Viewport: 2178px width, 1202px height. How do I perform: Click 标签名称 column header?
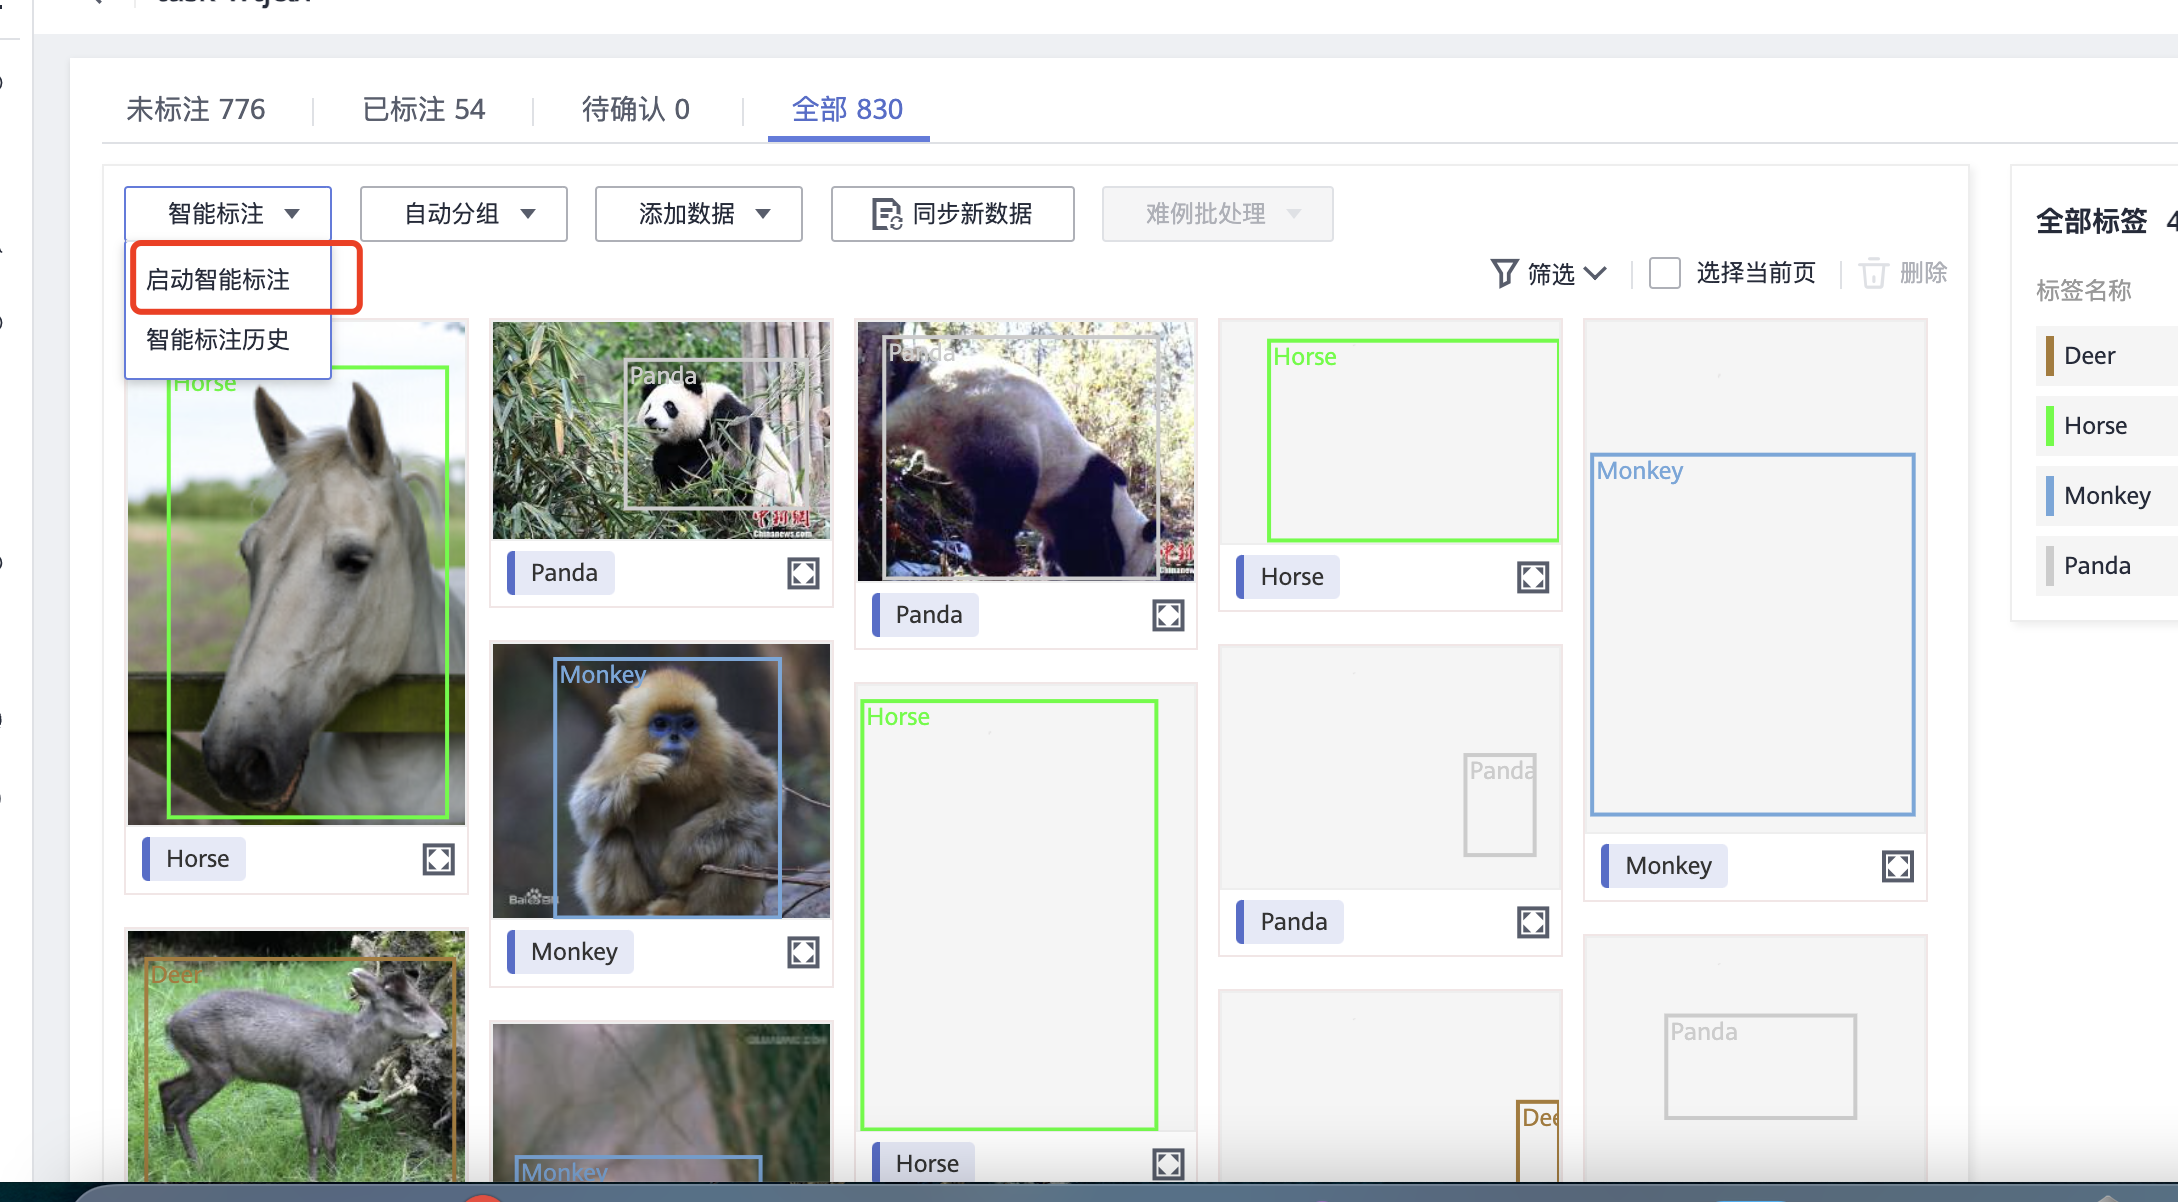[x=2084, y=291]
